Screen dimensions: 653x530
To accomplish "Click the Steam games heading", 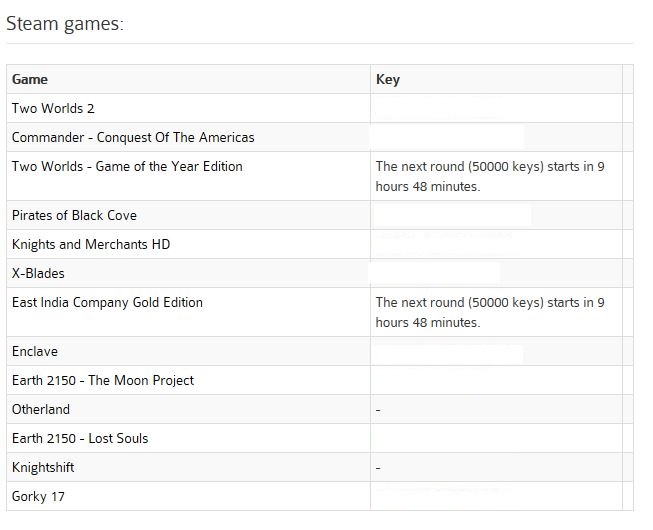I will (x=65, y=24).
